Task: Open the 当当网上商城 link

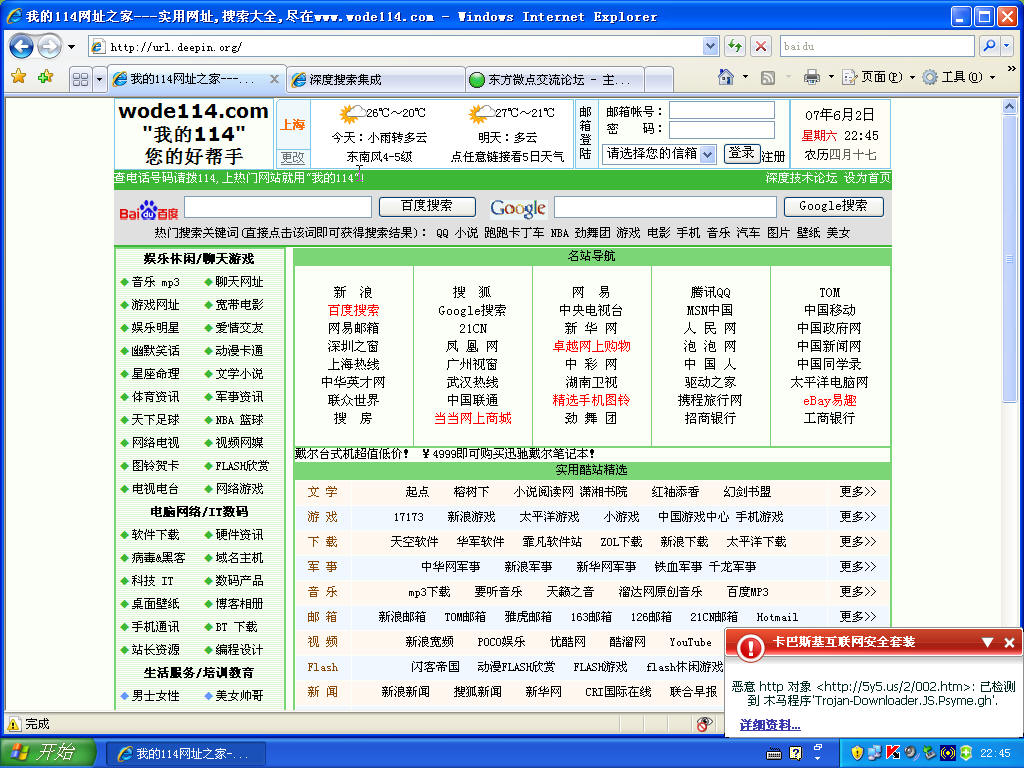Action: point(473,418)
